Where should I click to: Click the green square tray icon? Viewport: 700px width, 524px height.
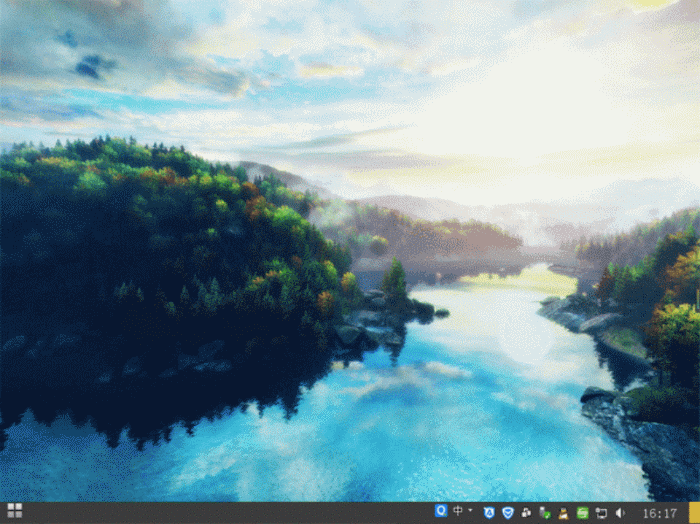pyautogui.click(x=582, y=513)
